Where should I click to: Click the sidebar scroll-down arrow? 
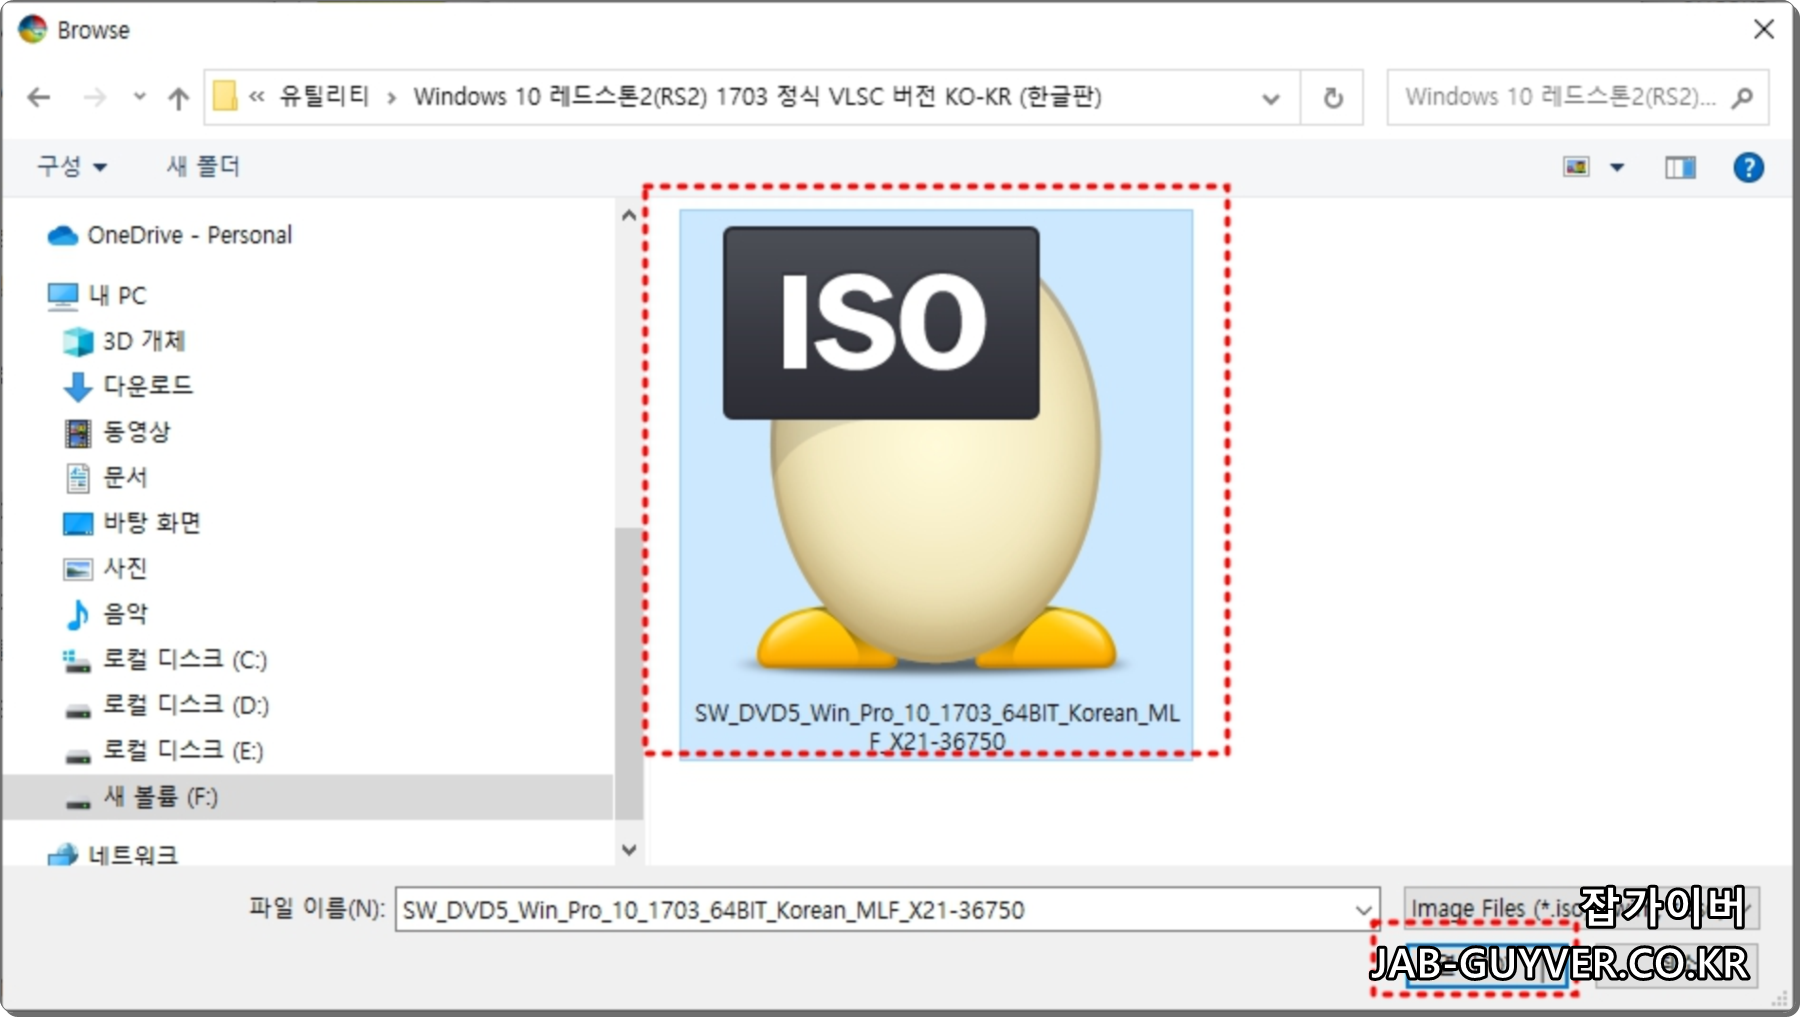click(x=629, y=850)
